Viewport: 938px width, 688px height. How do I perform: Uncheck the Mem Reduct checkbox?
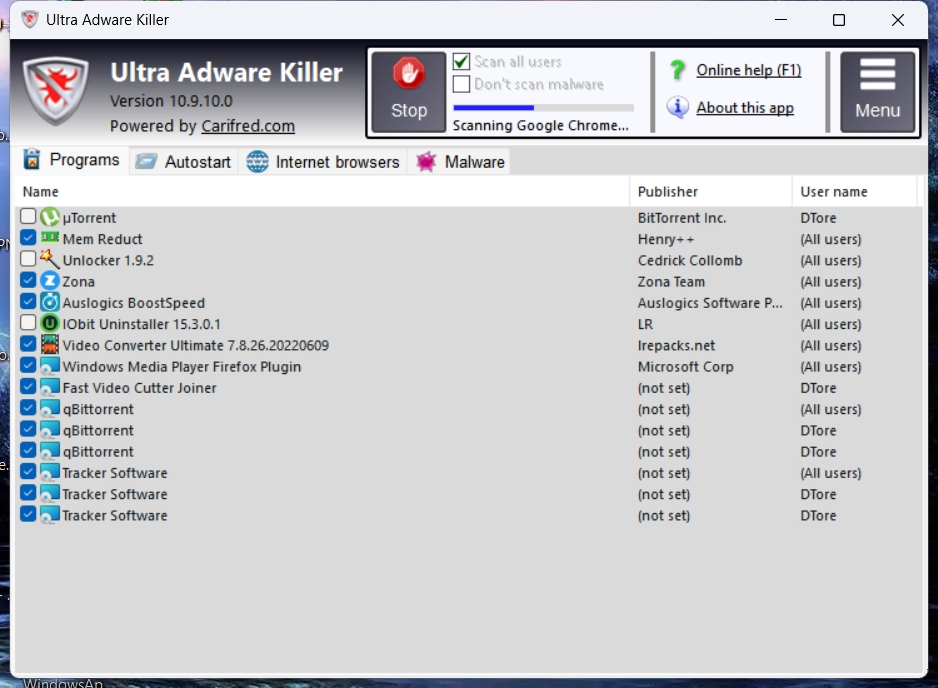[28, 238]
